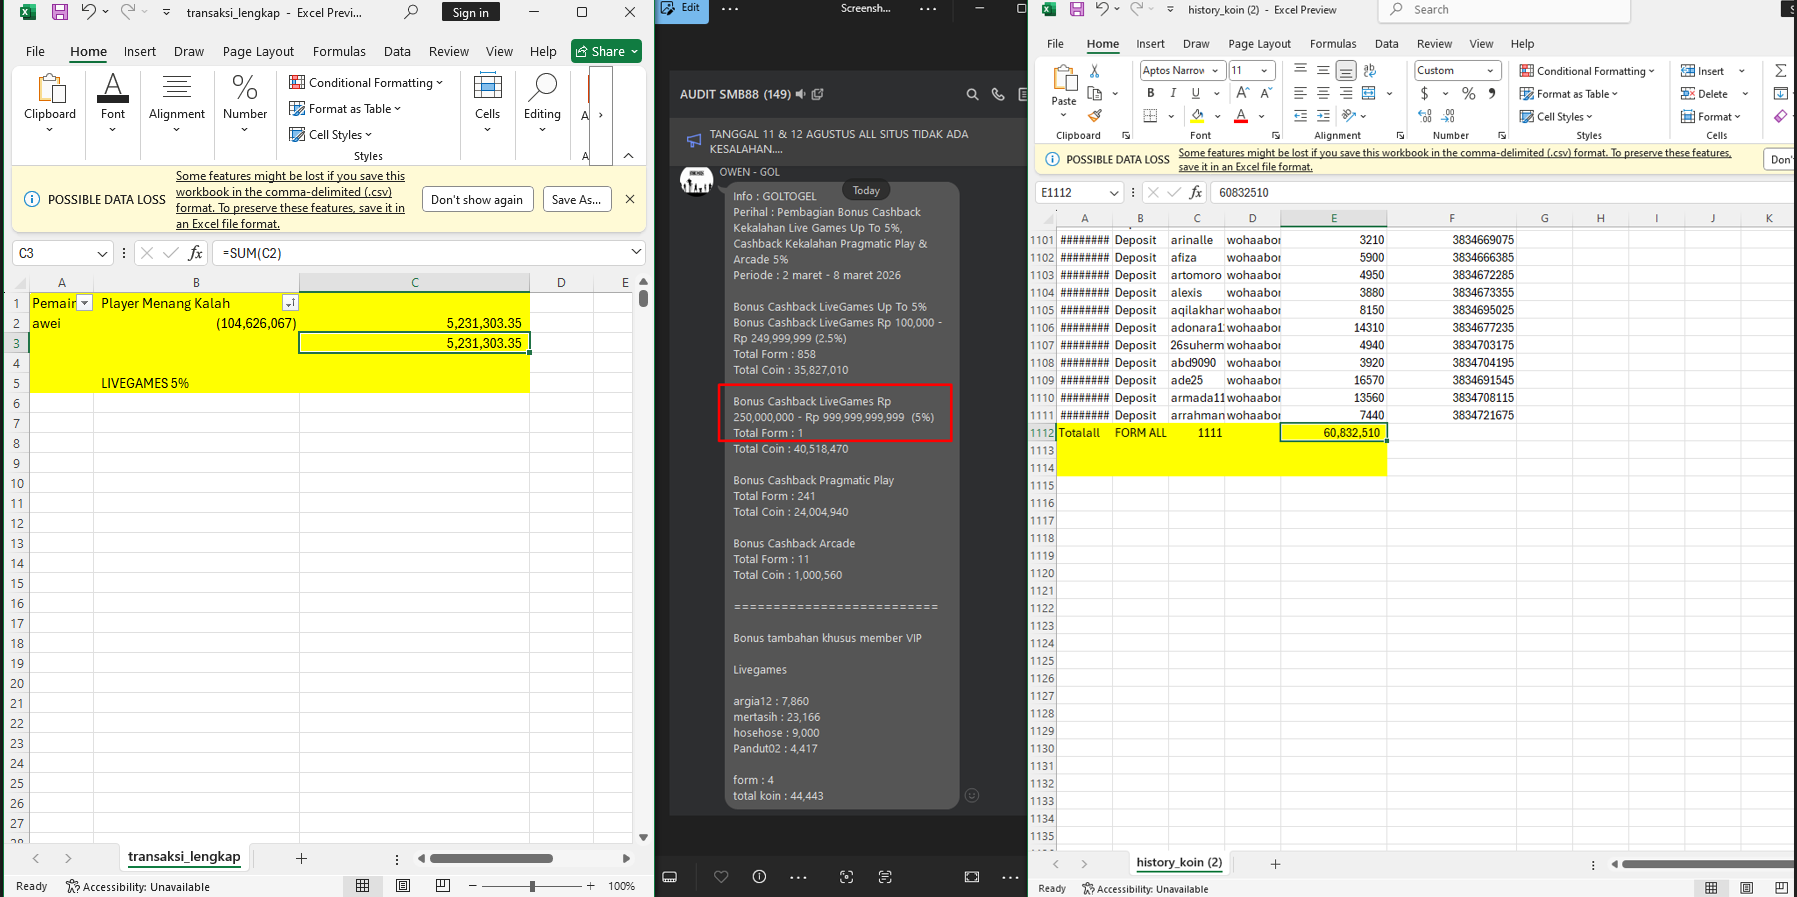
Task: Open the Aptos Narrow font name dropdown
Action: tap(1215, 71)
